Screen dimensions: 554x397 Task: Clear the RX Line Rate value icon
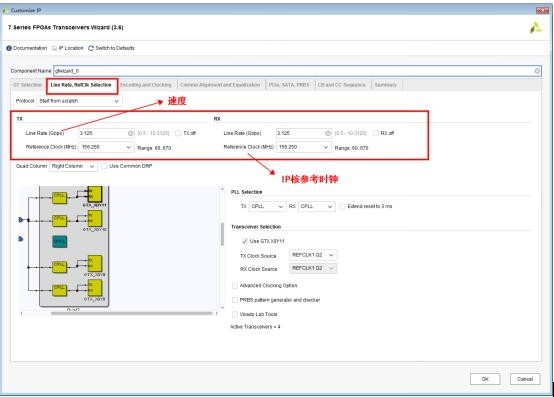pos(328,133)
